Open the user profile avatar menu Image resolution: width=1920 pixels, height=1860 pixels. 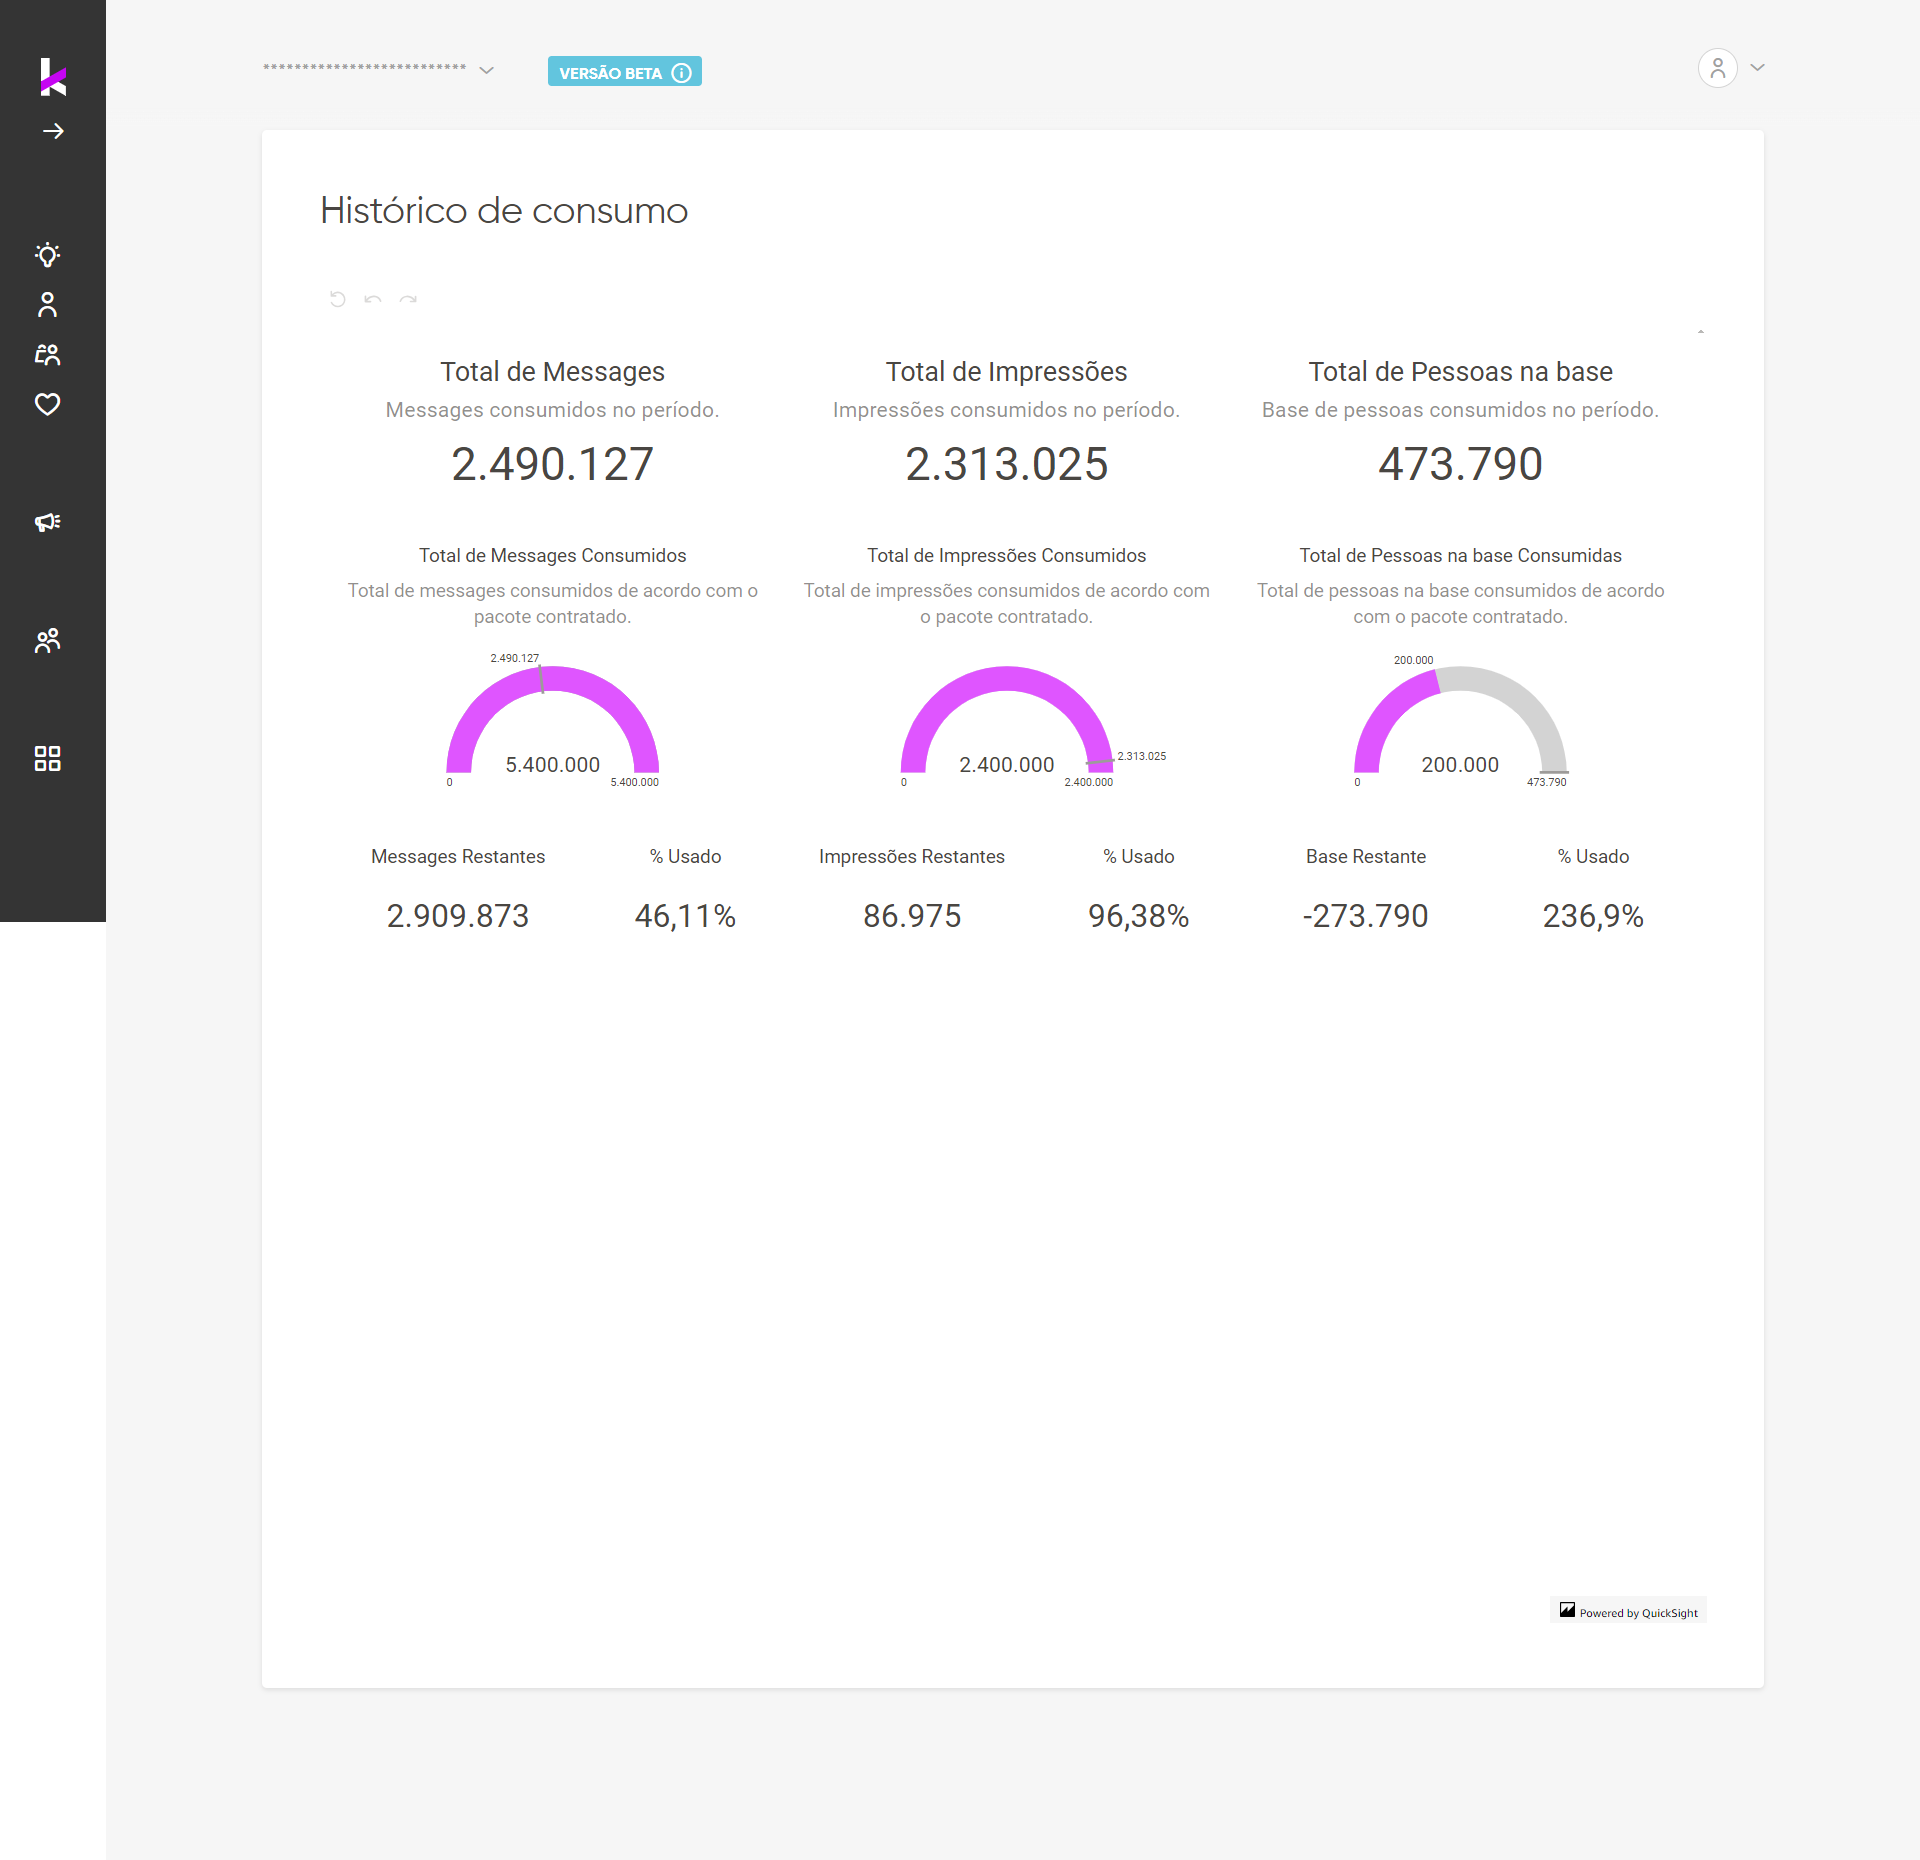coord(1718,68)
